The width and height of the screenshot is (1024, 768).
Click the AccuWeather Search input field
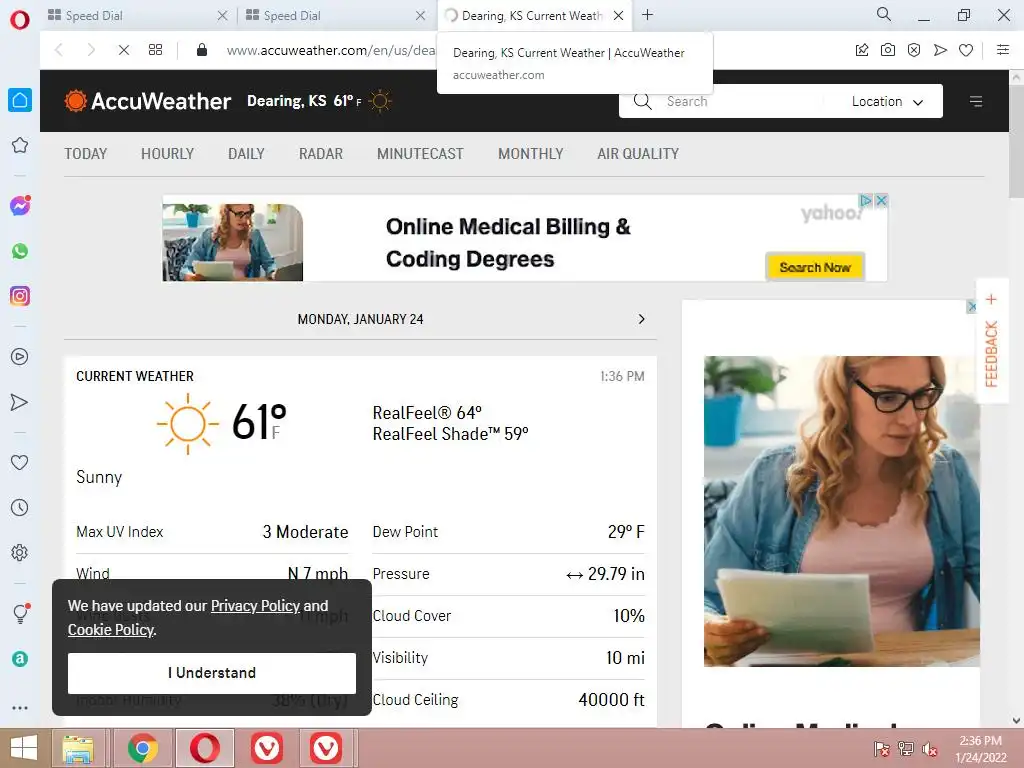point(741,101)
